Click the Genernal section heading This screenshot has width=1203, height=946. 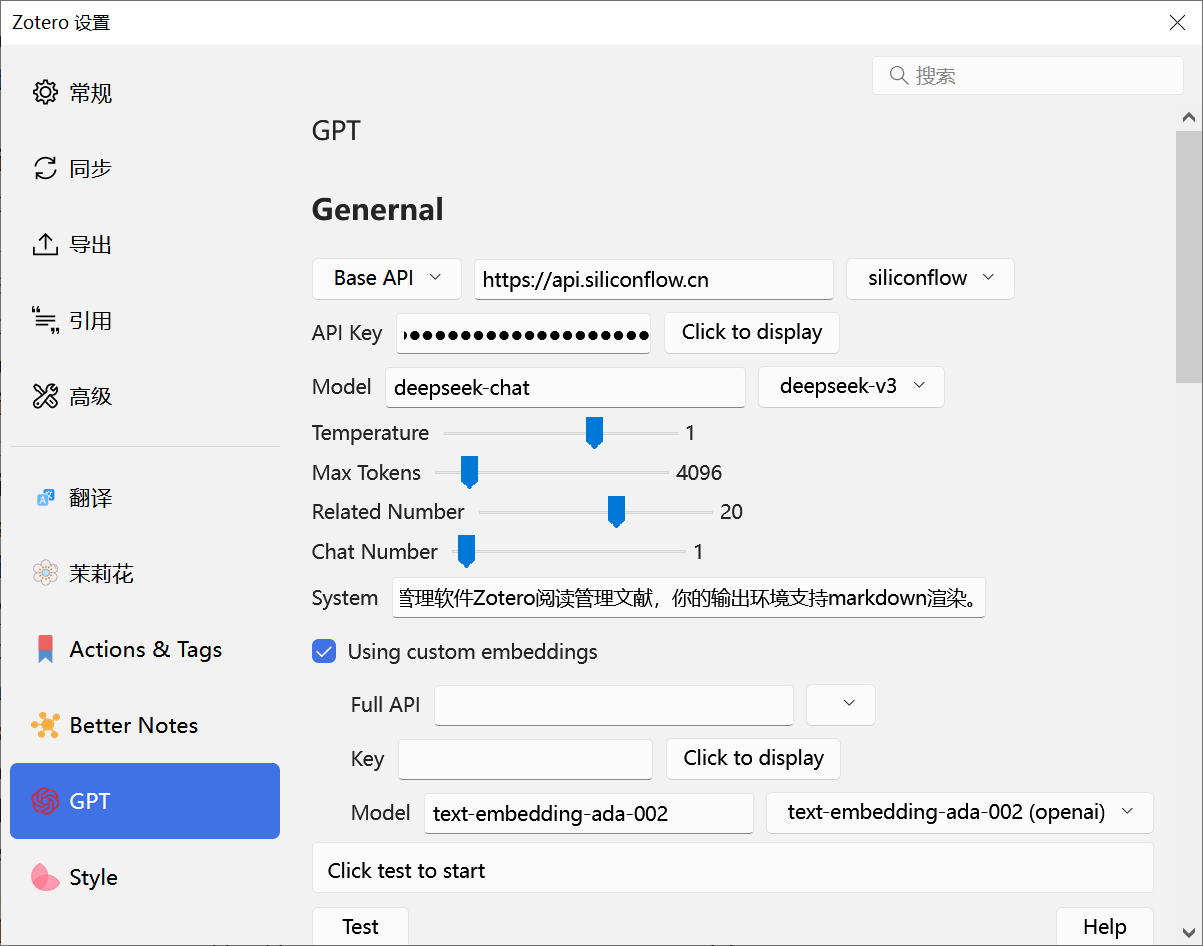pos(378,209)
